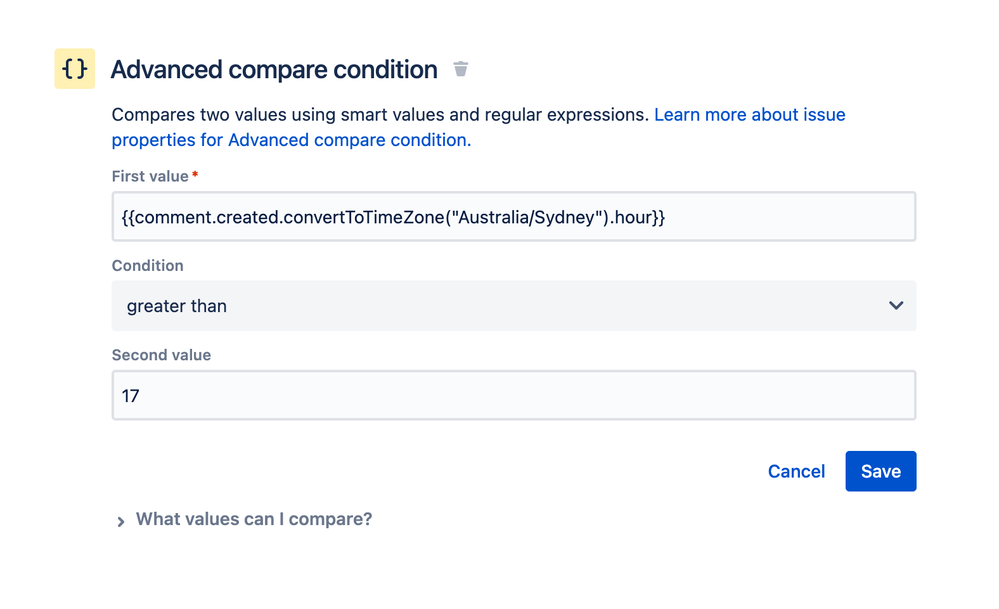Image resolution: width=999 pixels, height=609 pixels.
Task: Click the 'Second value' field label
Action: 161,355
